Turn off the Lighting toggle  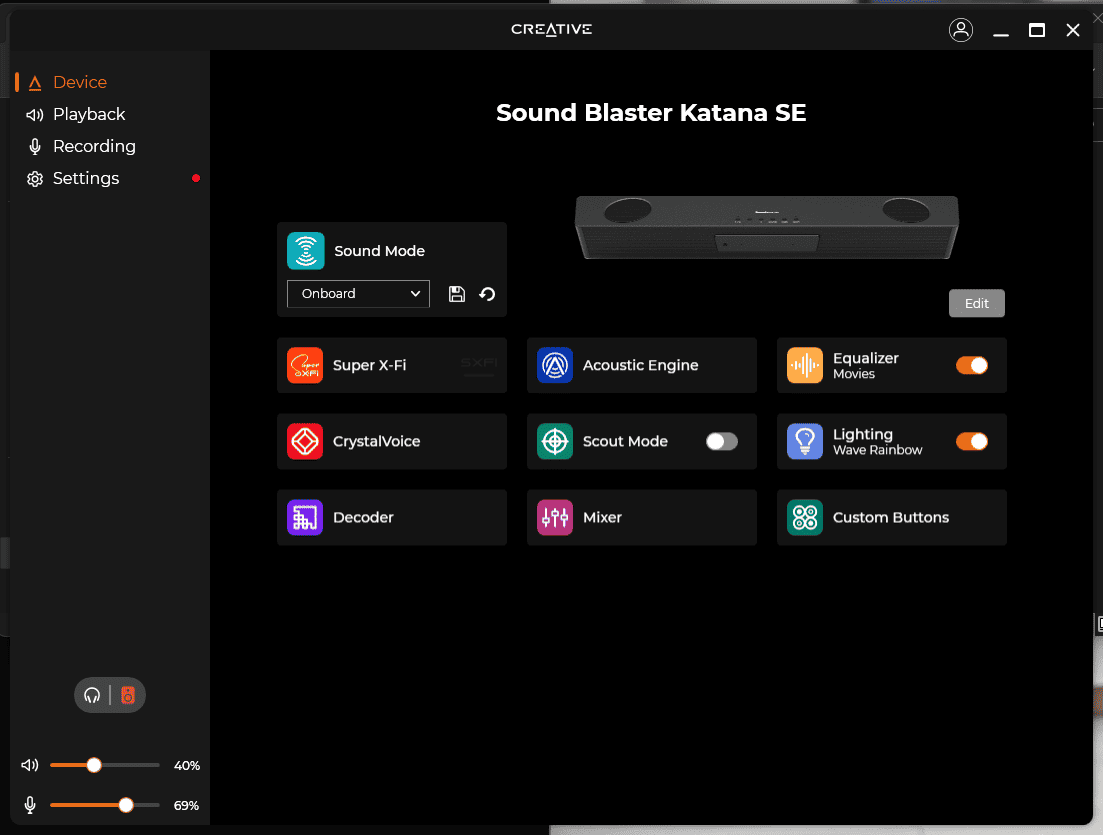point(971,441)
